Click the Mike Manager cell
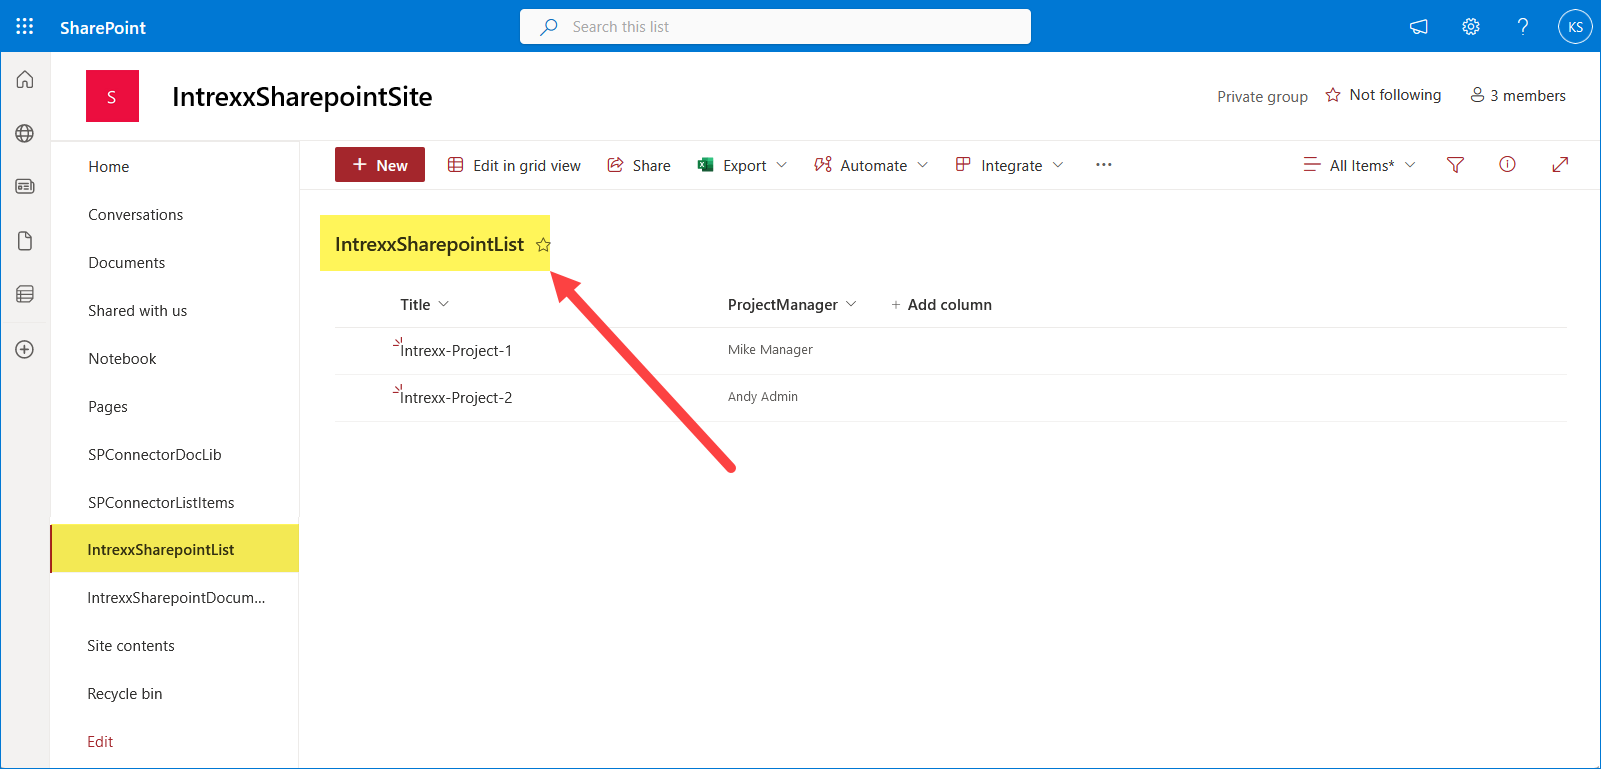Screen dimensions: 1601x769 [770, 350]
